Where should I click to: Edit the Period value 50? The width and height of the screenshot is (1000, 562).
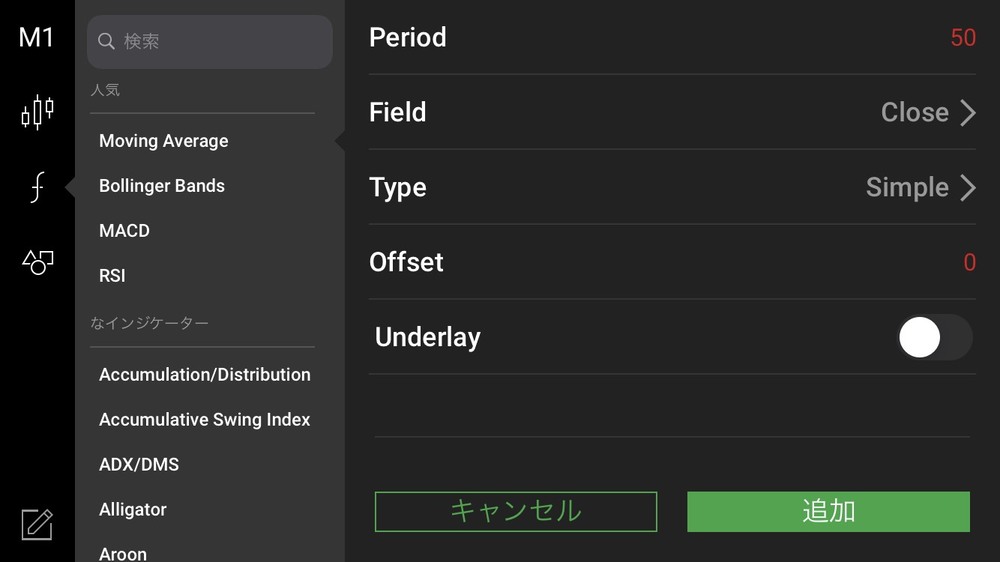click(x=963, y=38)
